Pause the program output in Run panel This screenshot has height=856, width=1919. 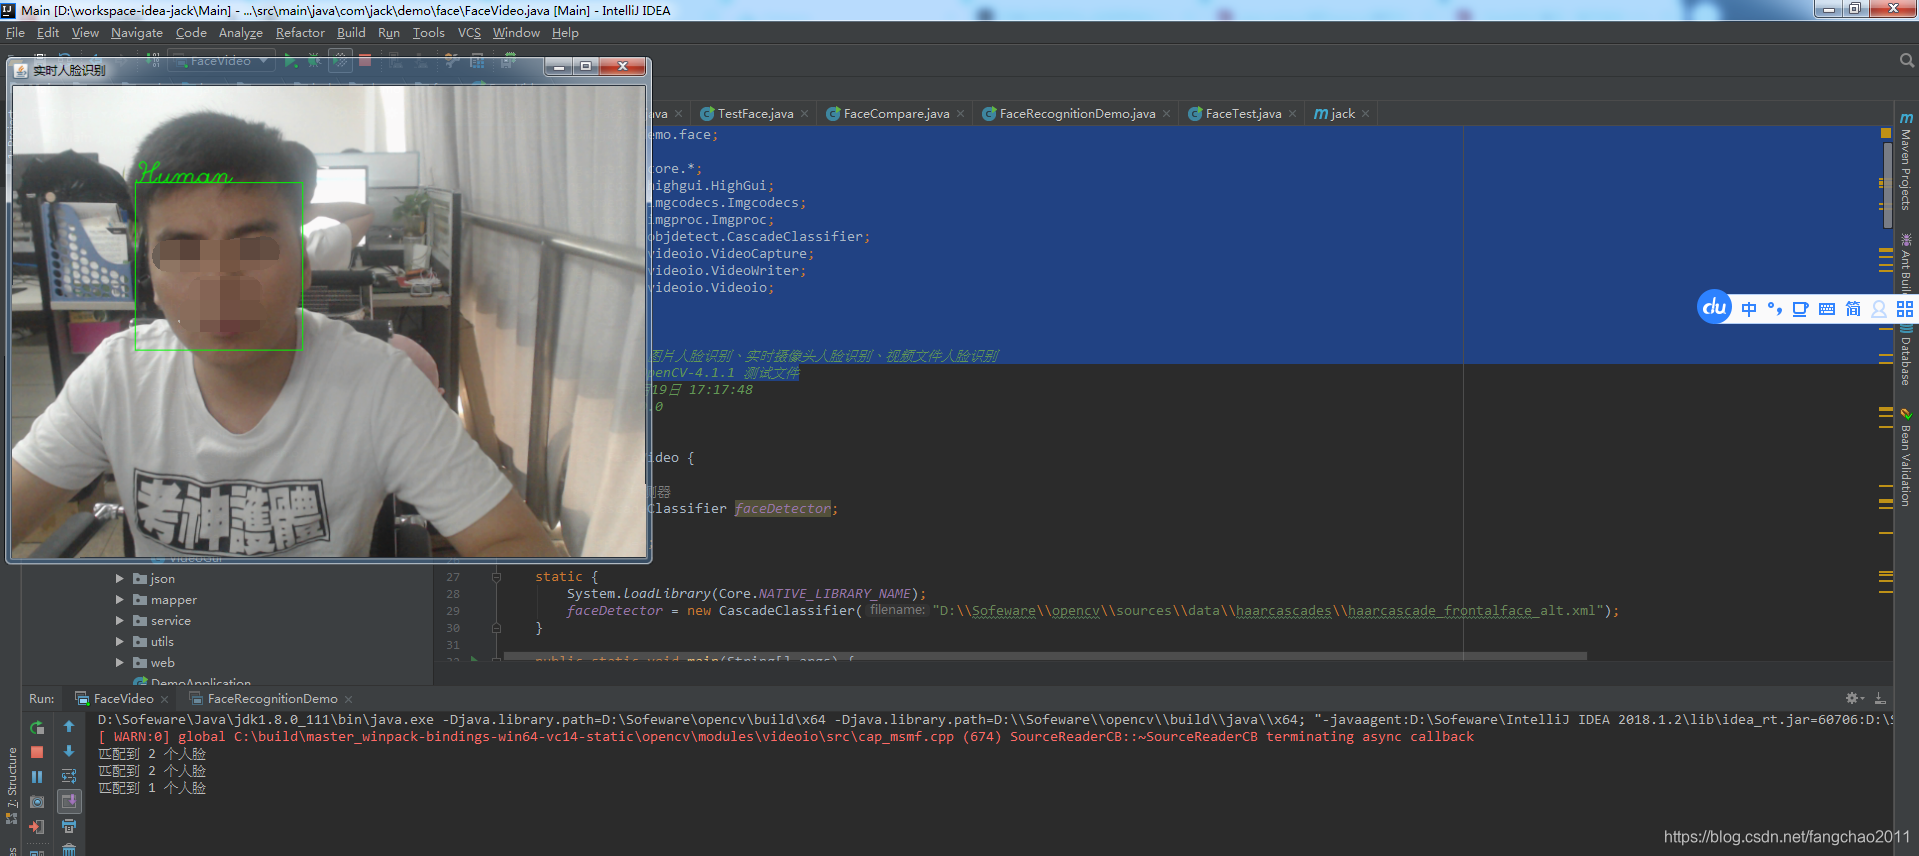point(37,777)
